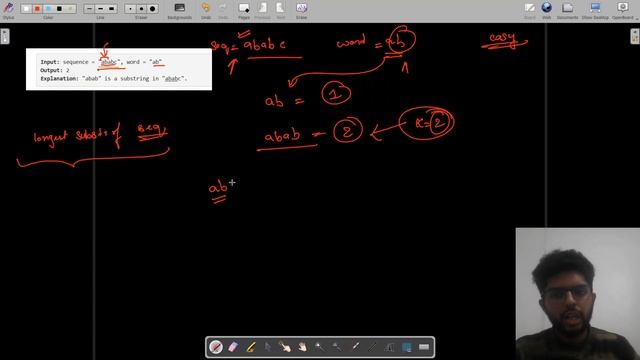The height and width of the screenshot is (360, 640).
Task: Click the Erase page button
Action: (301, 10)
